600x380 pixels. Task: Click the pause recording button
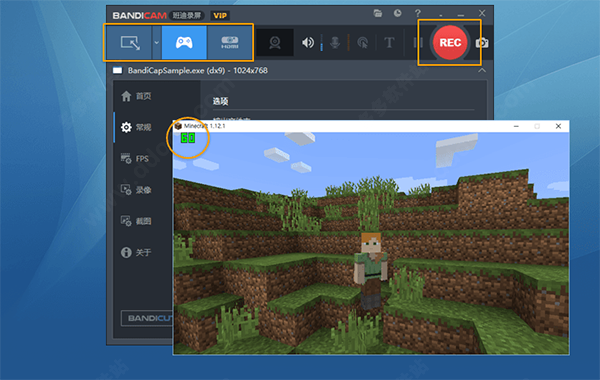418,42
